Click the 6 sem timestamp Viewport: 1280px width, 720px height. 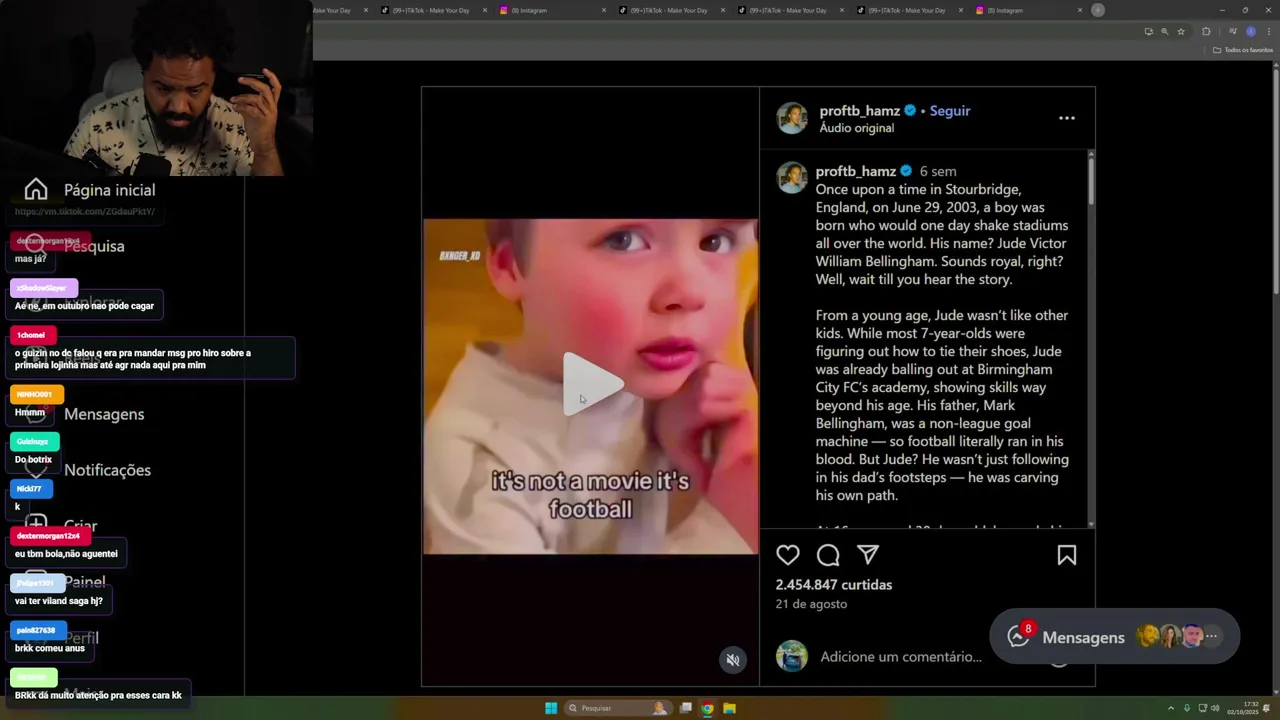click(x=938, y=171)
